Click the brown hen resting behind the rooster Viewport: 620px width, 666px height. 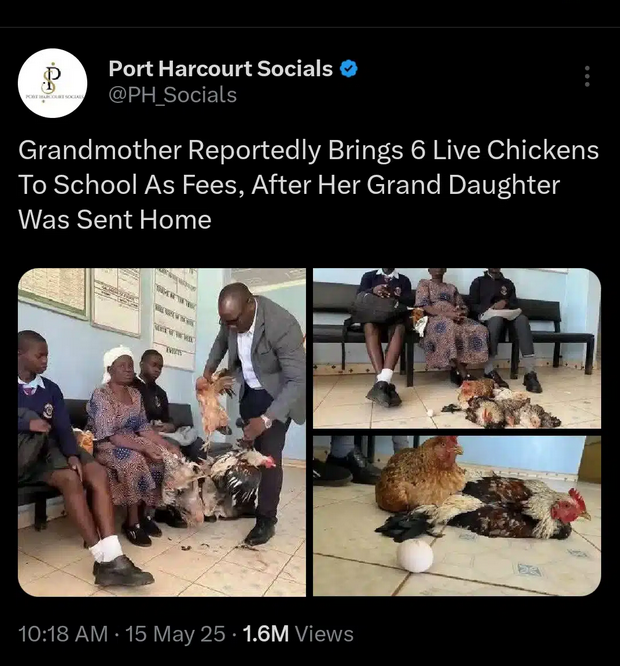(420, 475)
